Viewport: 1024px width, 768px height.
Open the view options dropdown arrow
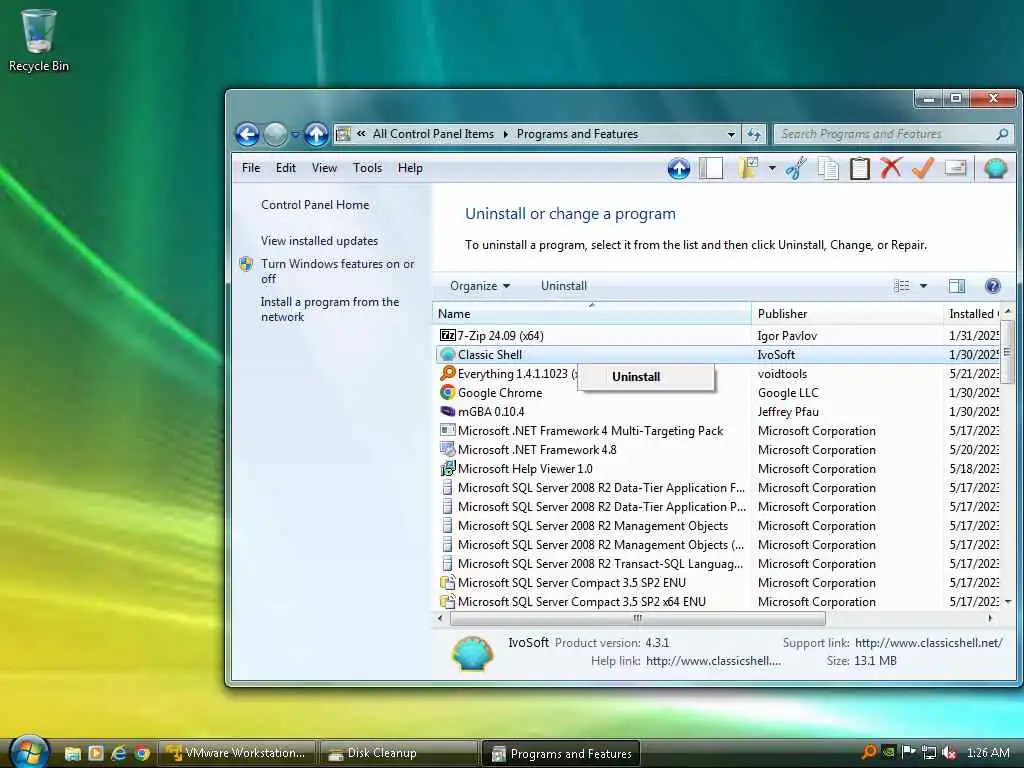(923, 286)
